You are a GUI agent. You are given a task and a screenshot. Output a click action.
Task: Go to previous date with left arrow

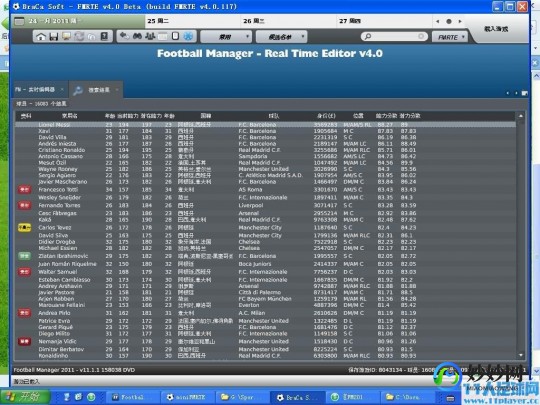pyautogui.click(x=438, y=21)
